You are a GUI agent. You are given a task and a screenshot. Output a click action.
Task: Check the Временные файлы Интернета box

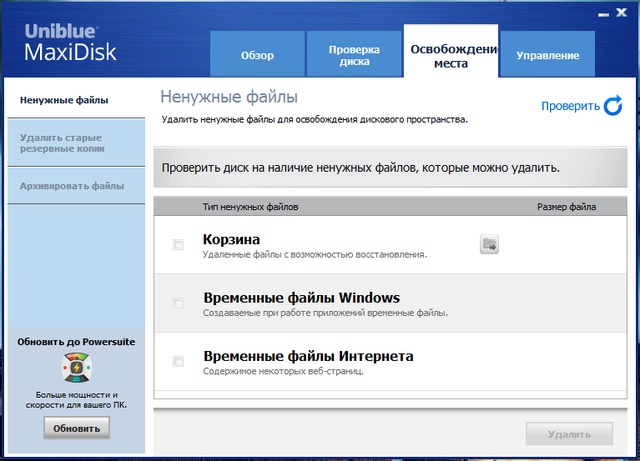click(179, 361)
